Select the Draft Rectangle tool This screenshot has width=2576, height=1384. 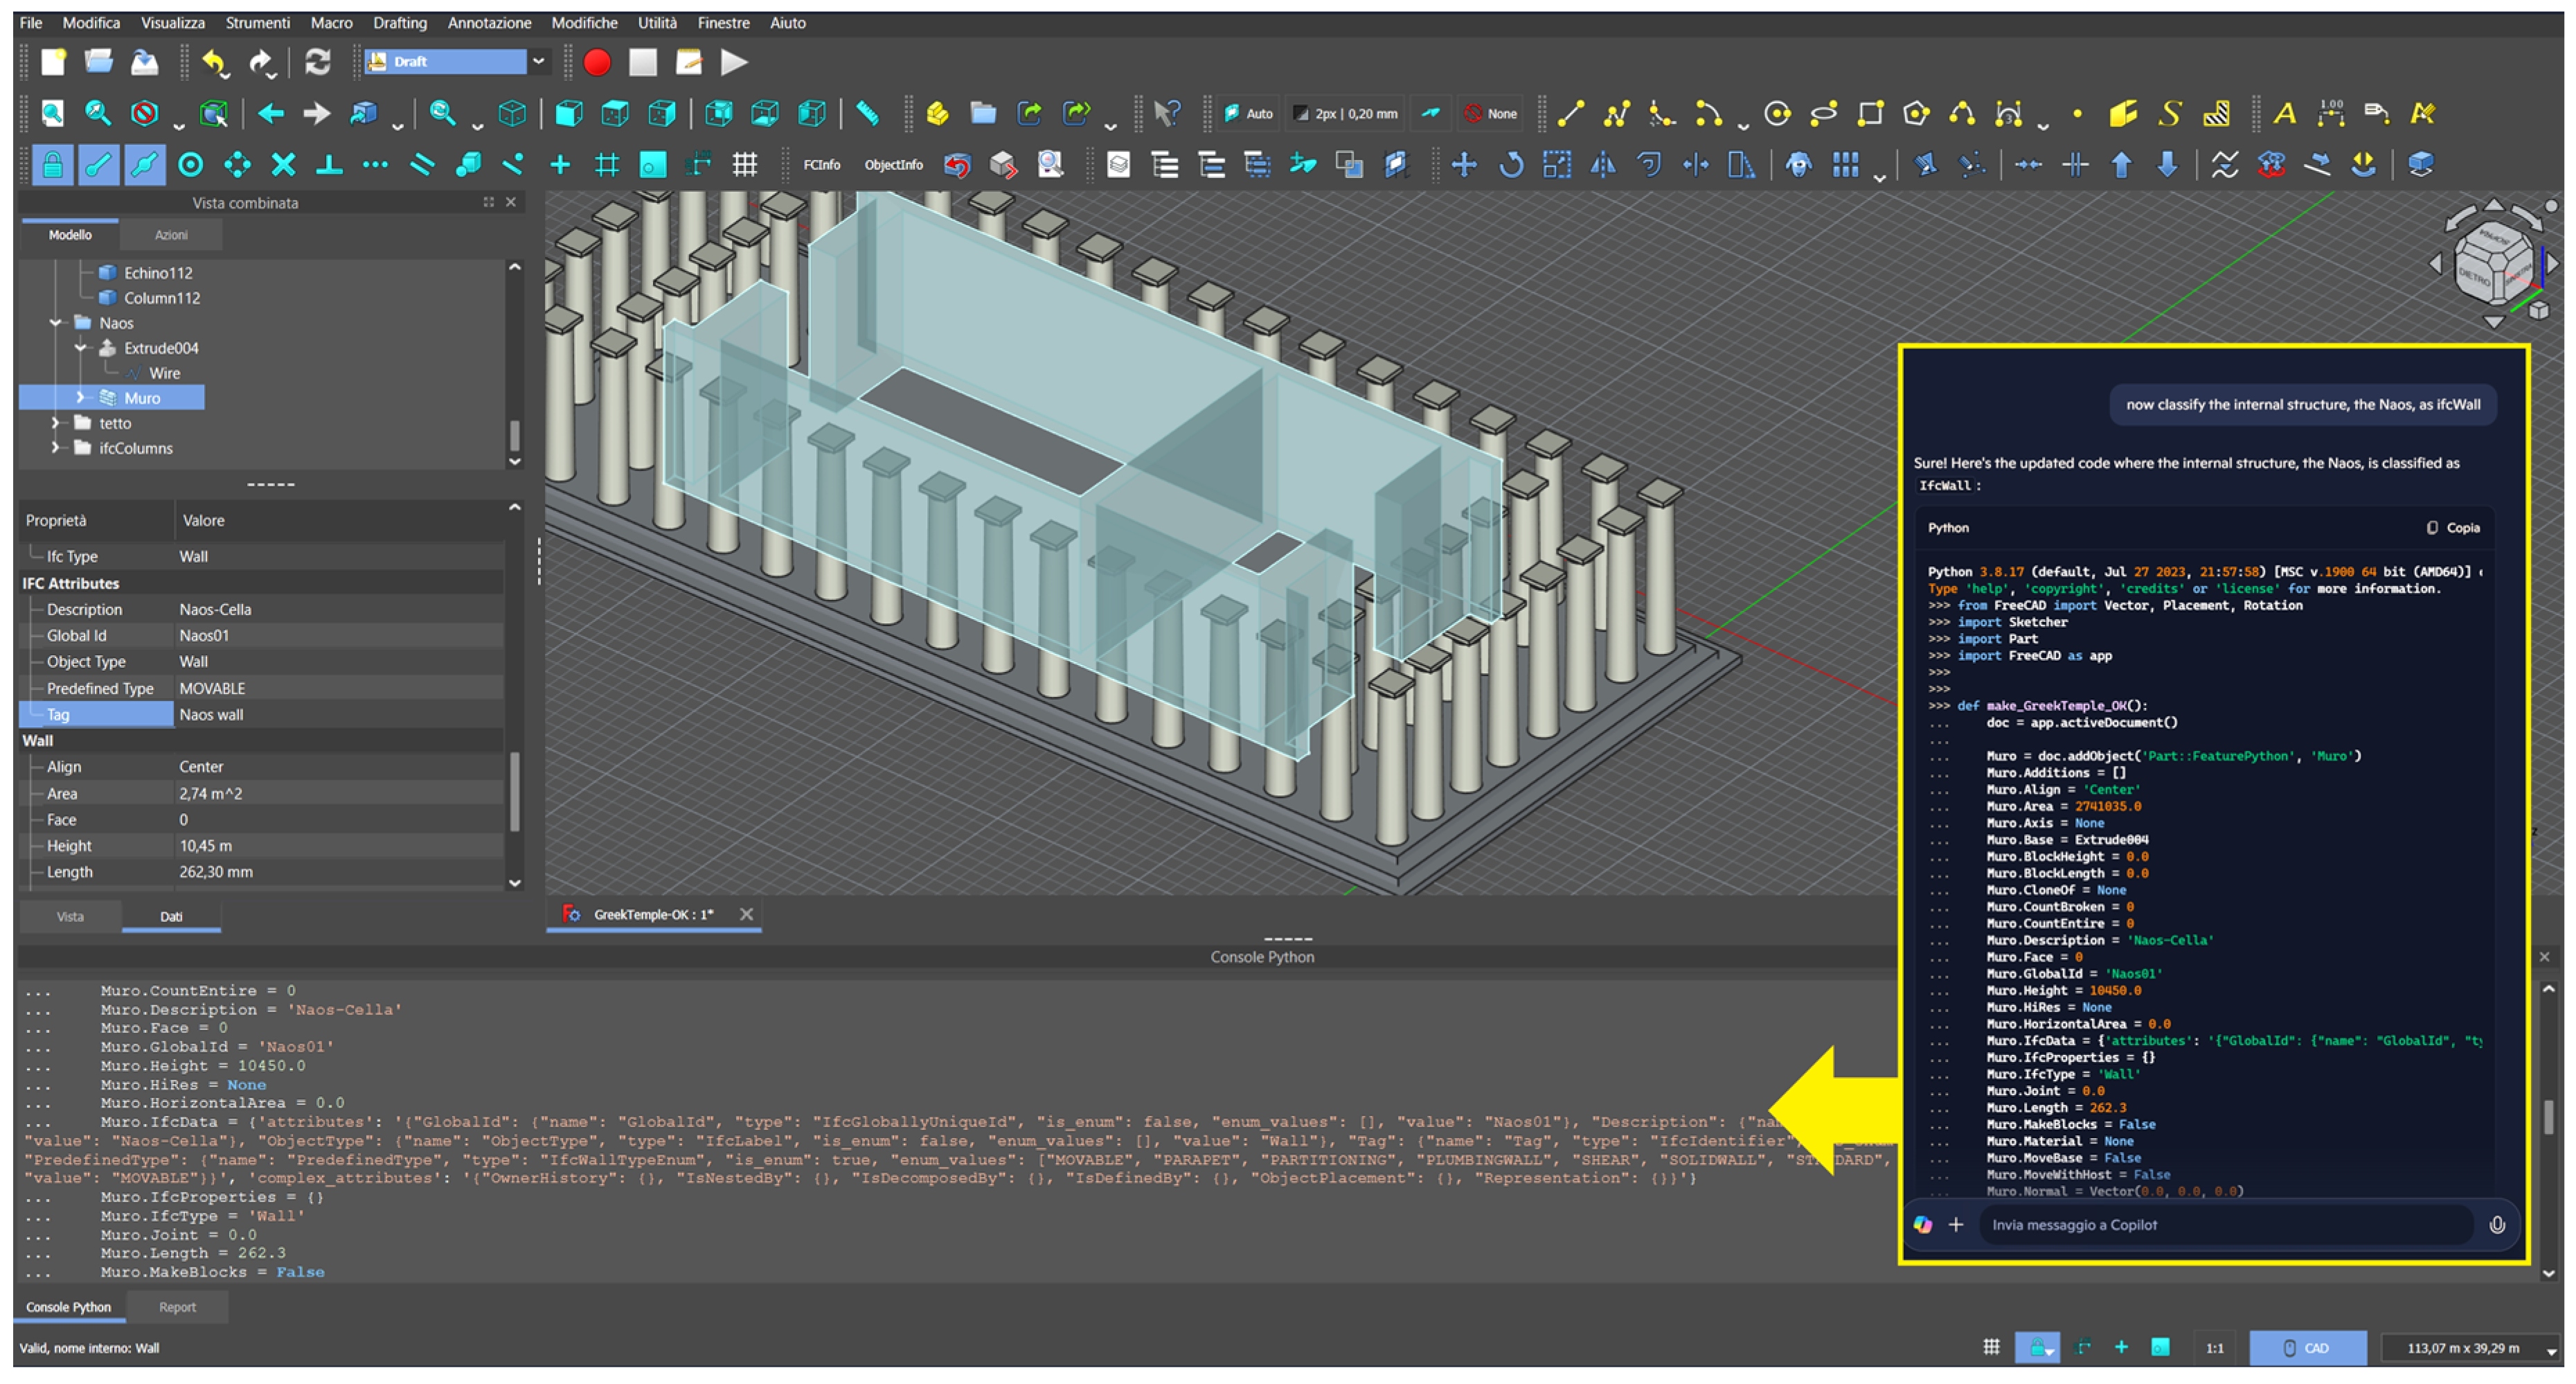click(x=1869, y=114)
